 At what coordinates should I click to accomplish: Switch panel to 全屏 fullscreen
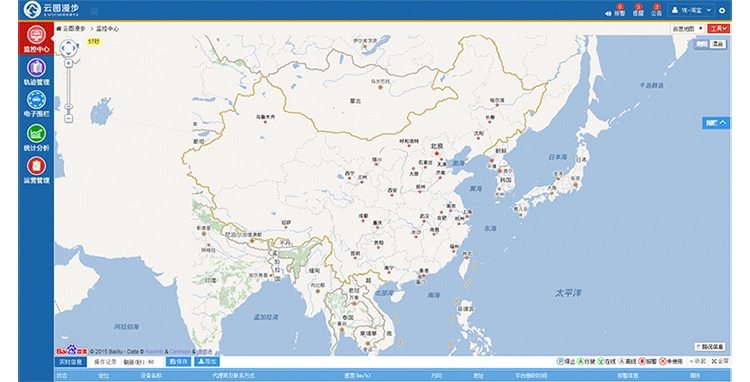pyautogui.click(x=720, y=361)
